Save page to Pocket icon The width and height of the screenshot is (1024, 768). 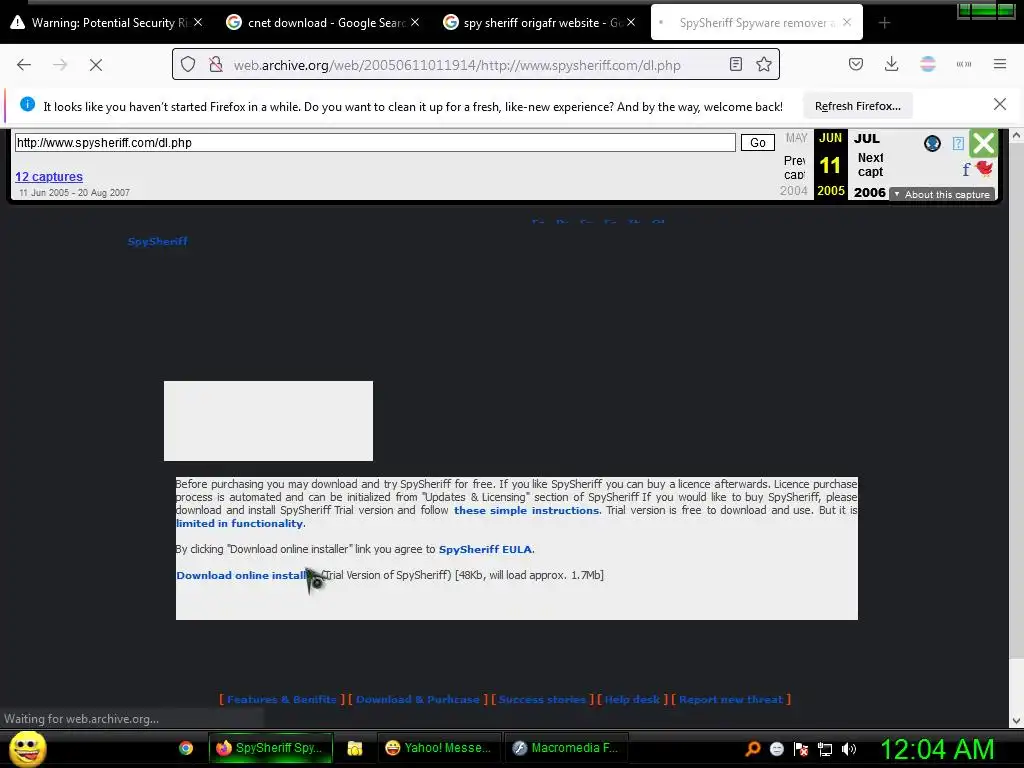(x=856, y=64)
